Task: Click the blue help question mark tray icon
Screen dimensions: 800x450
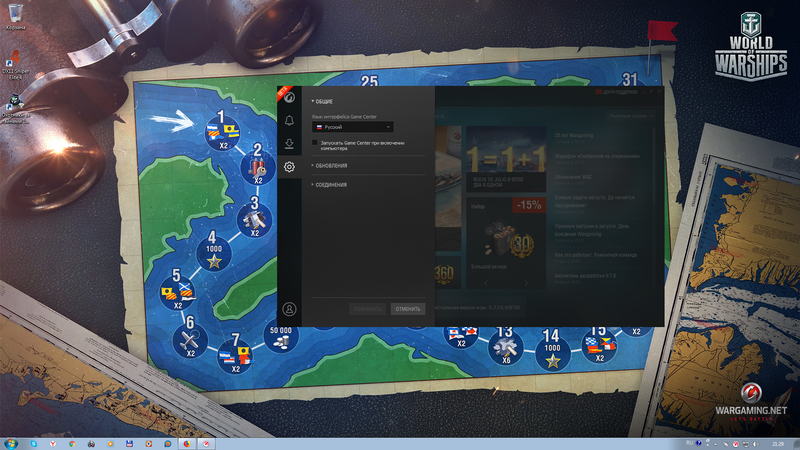Action: point(698,443)
